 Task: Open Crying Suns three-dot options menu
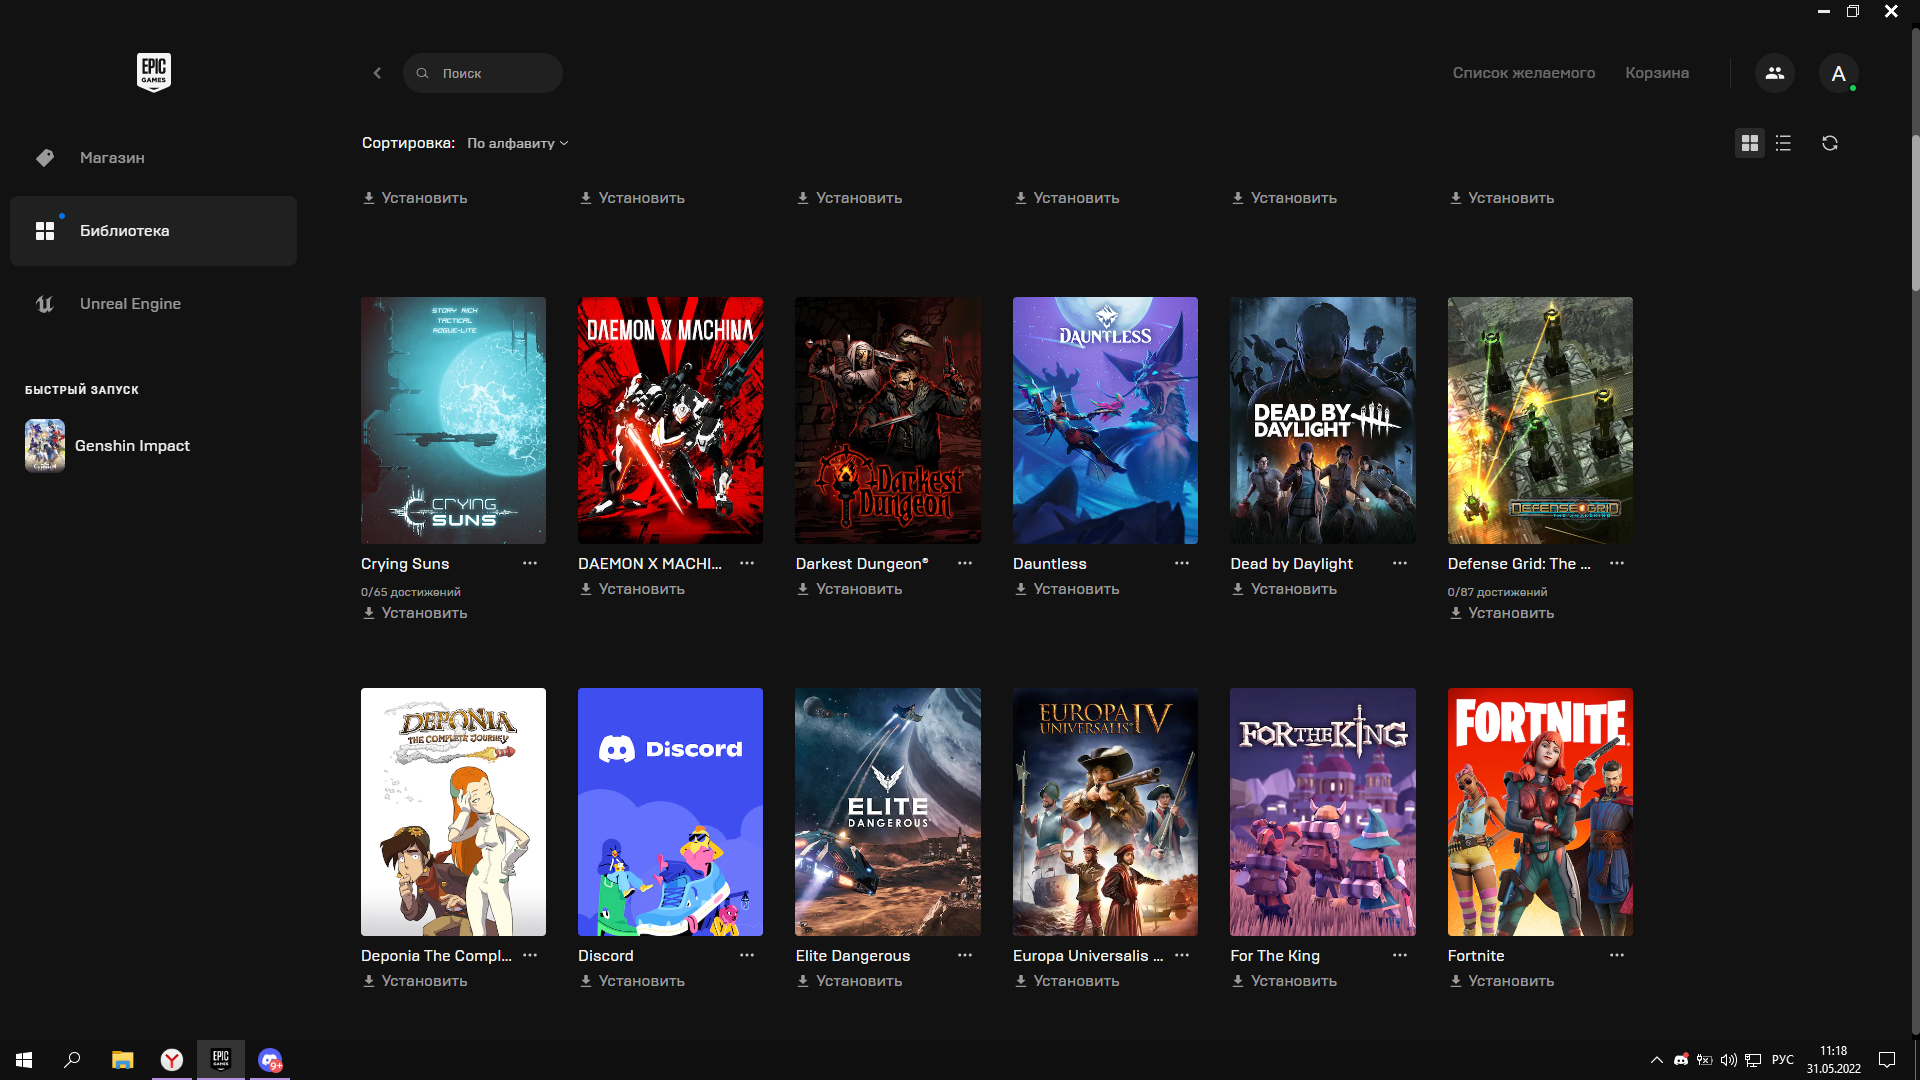coord(530,564)
